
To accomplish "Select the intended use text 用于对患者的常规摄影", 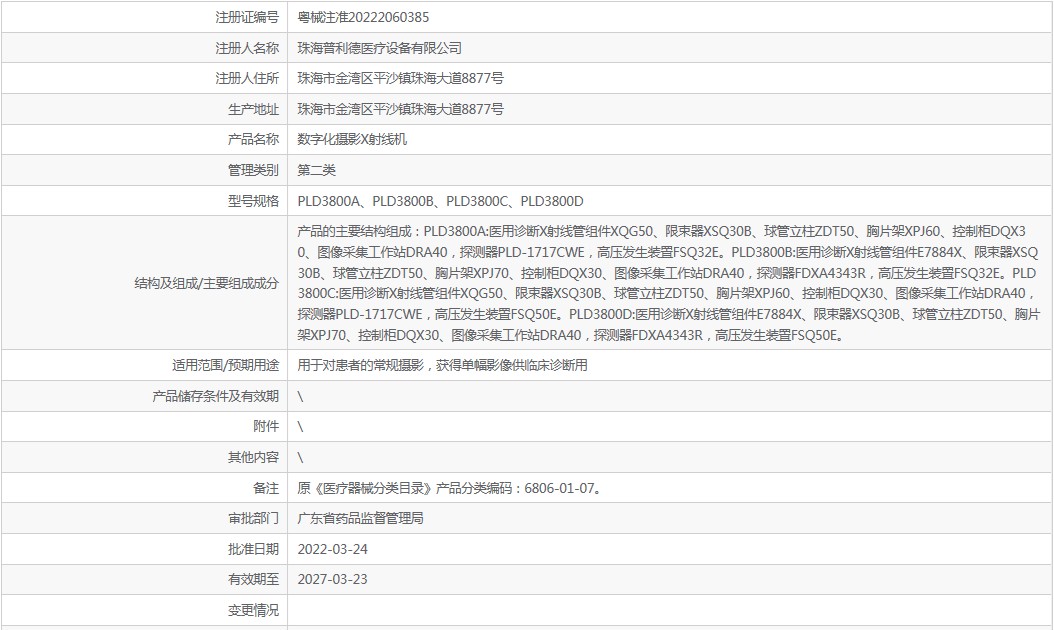I will pos(442,365).
